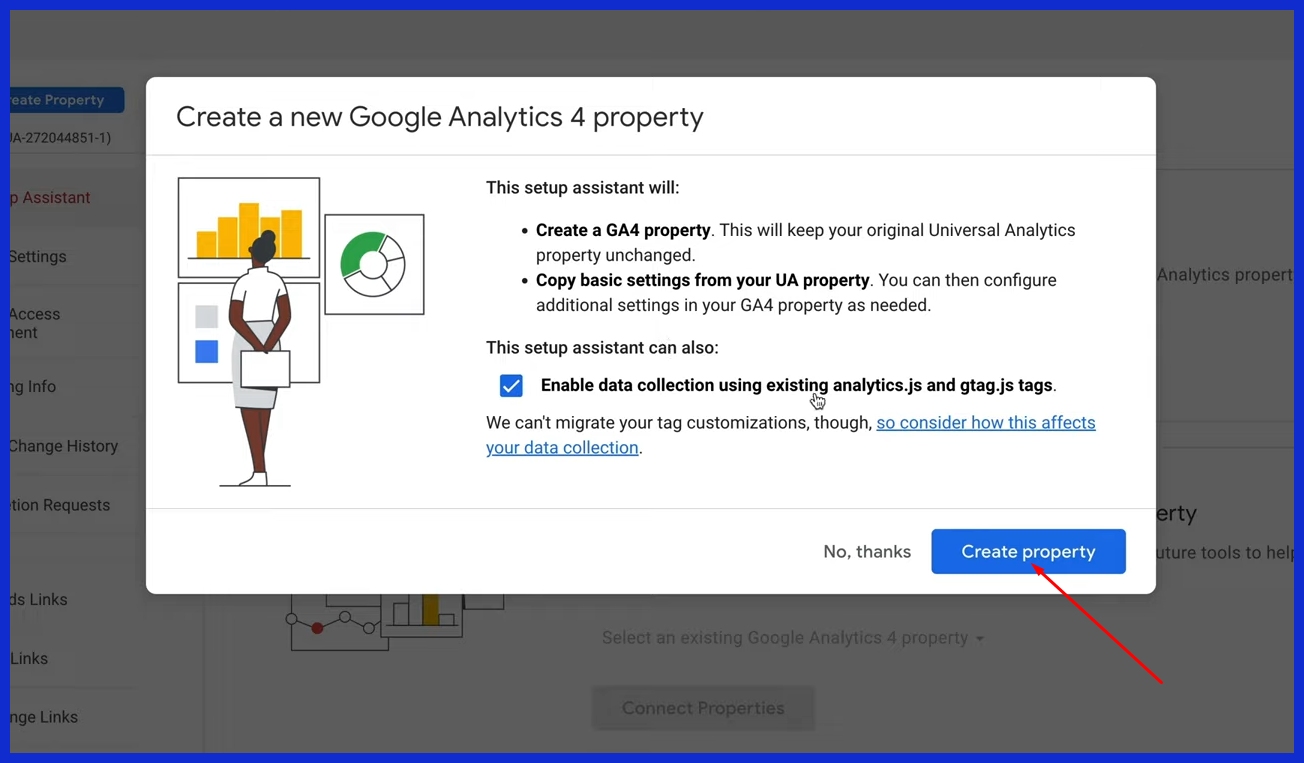Open Property Settings sidebar item
The image size is (1304, 763).
[40, 257]
